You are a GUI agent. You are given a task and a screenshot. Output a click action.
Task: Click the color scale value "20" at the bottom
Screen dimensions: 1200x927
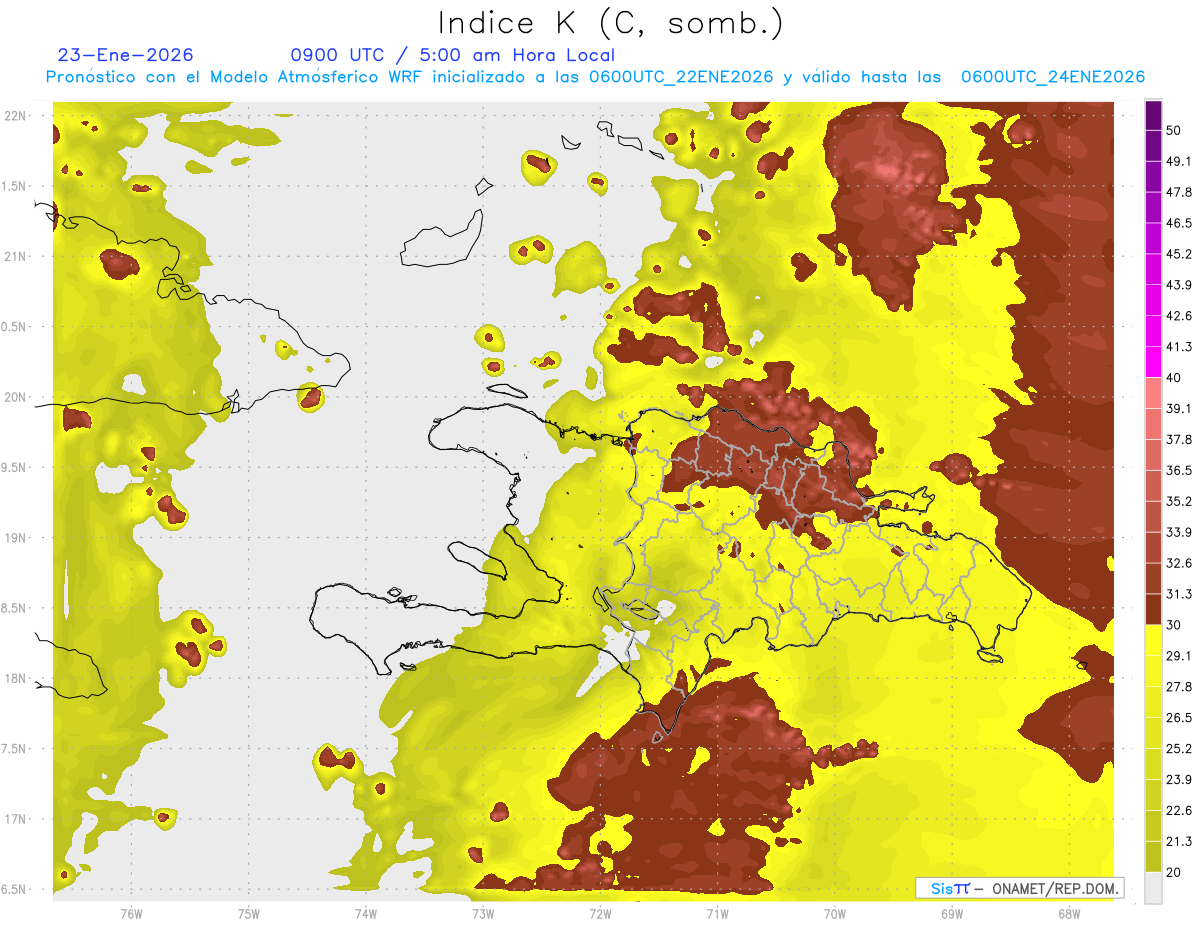[x=1174, y=872]
